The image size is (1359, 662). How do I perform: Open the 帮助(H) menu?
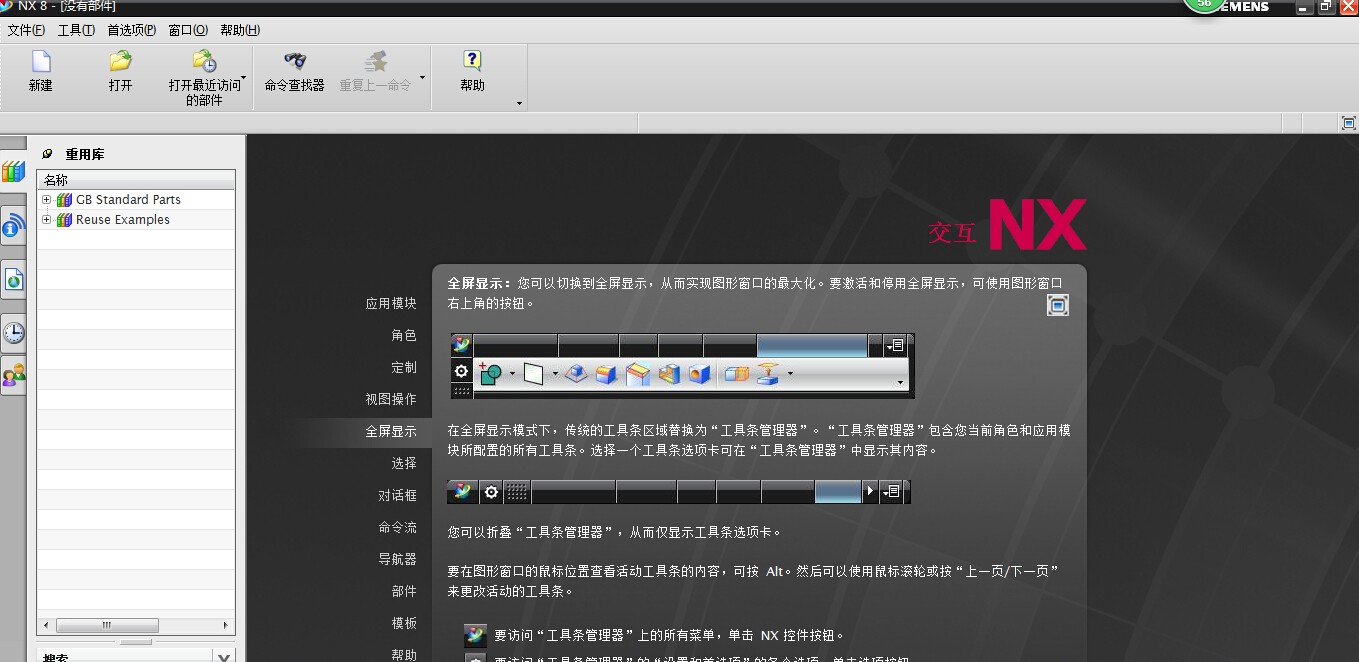click(x=239, y=30)
